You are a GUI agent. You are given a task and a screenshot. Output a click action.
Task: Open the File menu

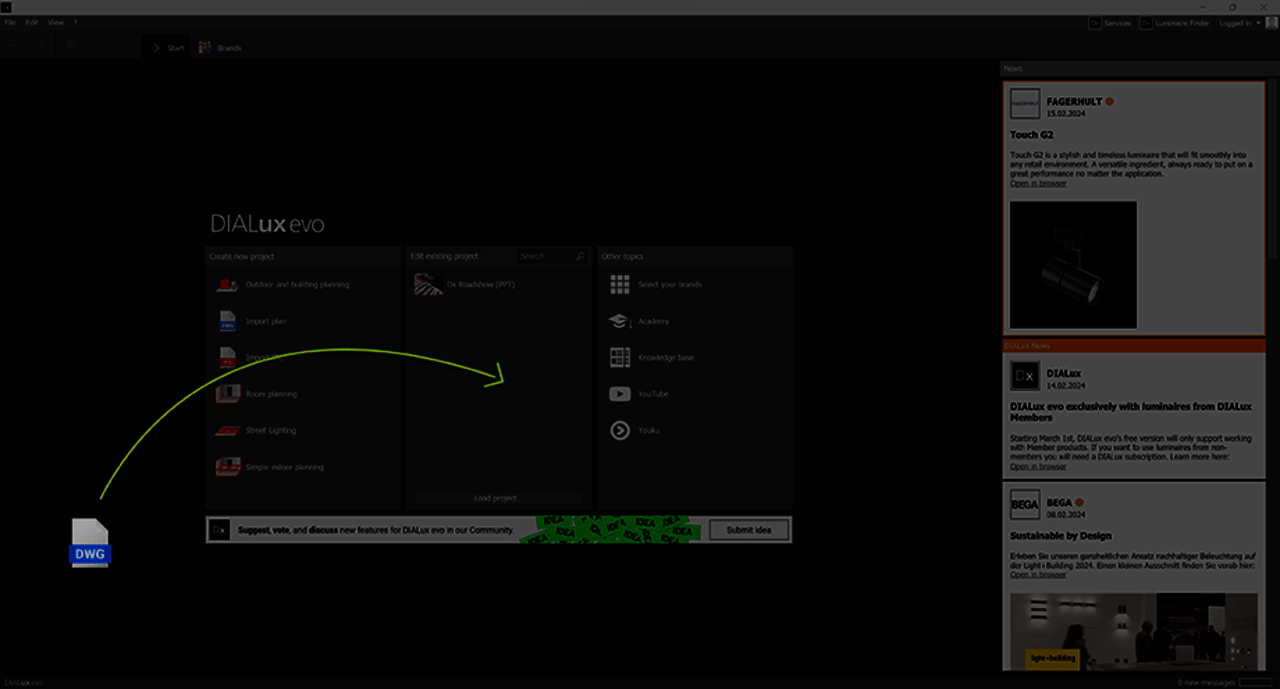10,22
